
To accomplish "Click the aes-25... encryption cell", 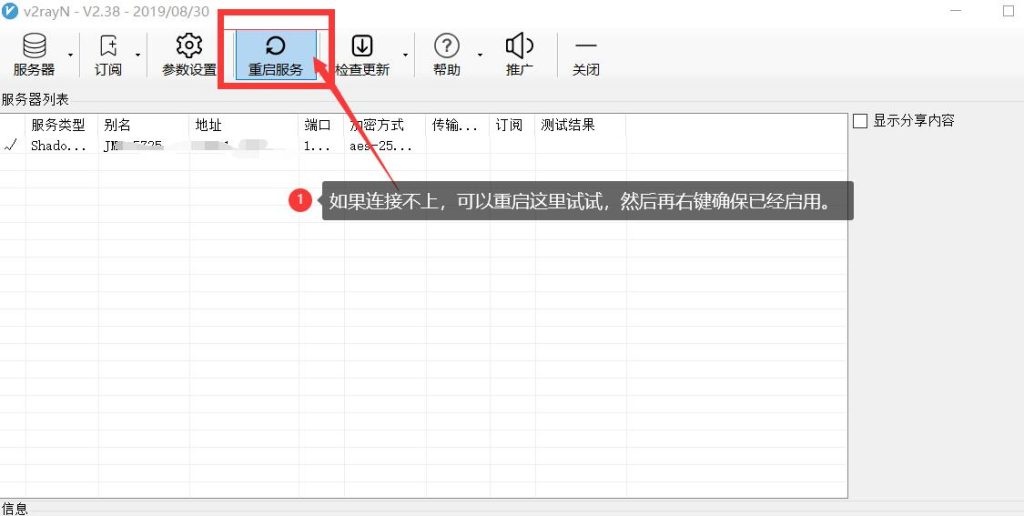I will tap(381, 146).
